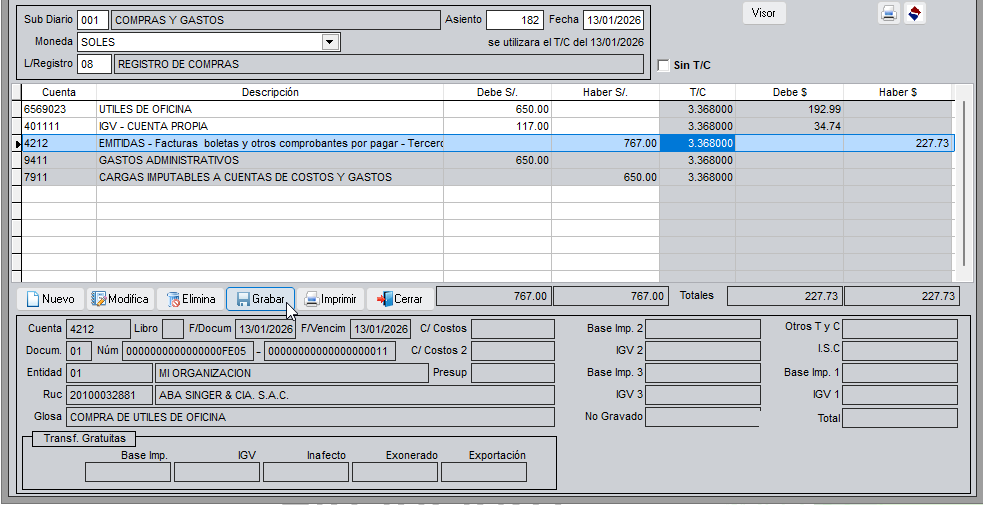Click lower Cuenta field 4212
Viewport: 983px width, 505px height.
tap(98, 329)
